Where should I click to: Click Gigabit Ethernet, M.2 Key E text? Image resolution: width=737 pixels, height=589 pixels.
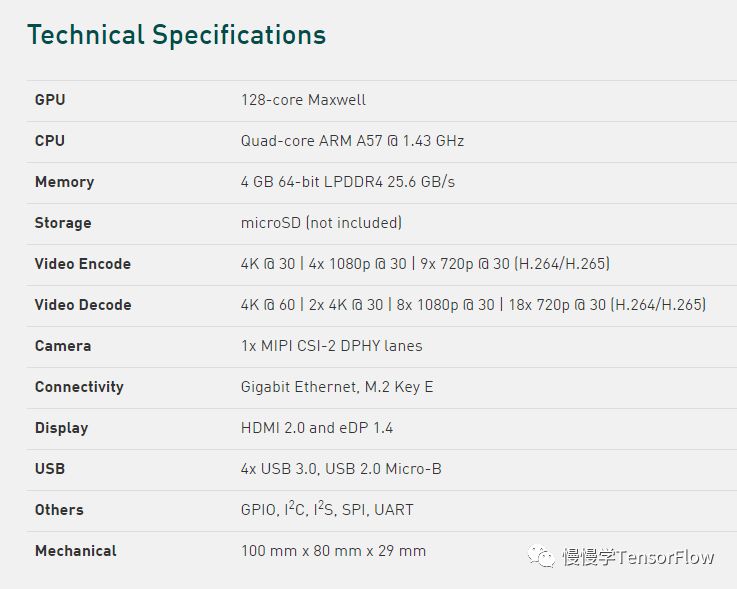coord(337,387)
